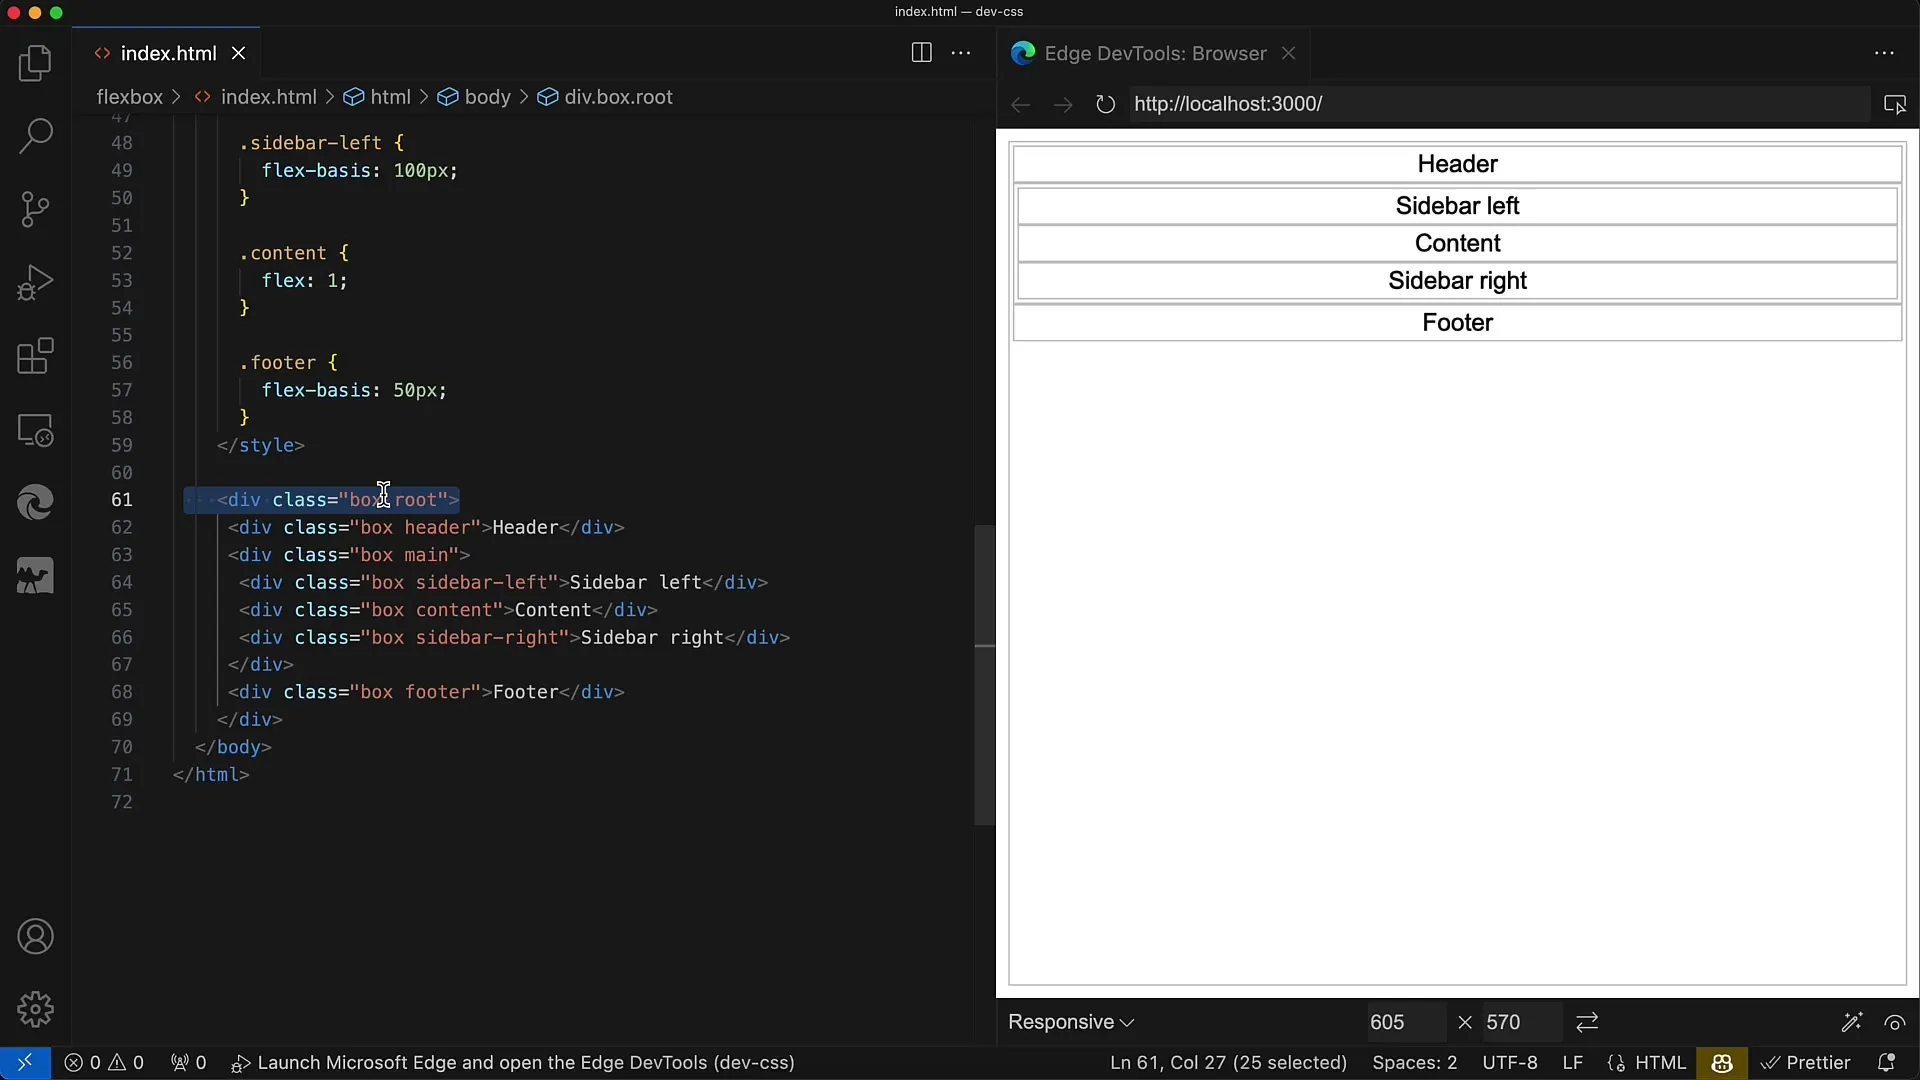Click Launch Microsoft Edge status bar item
The width and height of the screenshot is (1920, 1080).
pyautogui.click(x=513, y=1062)
